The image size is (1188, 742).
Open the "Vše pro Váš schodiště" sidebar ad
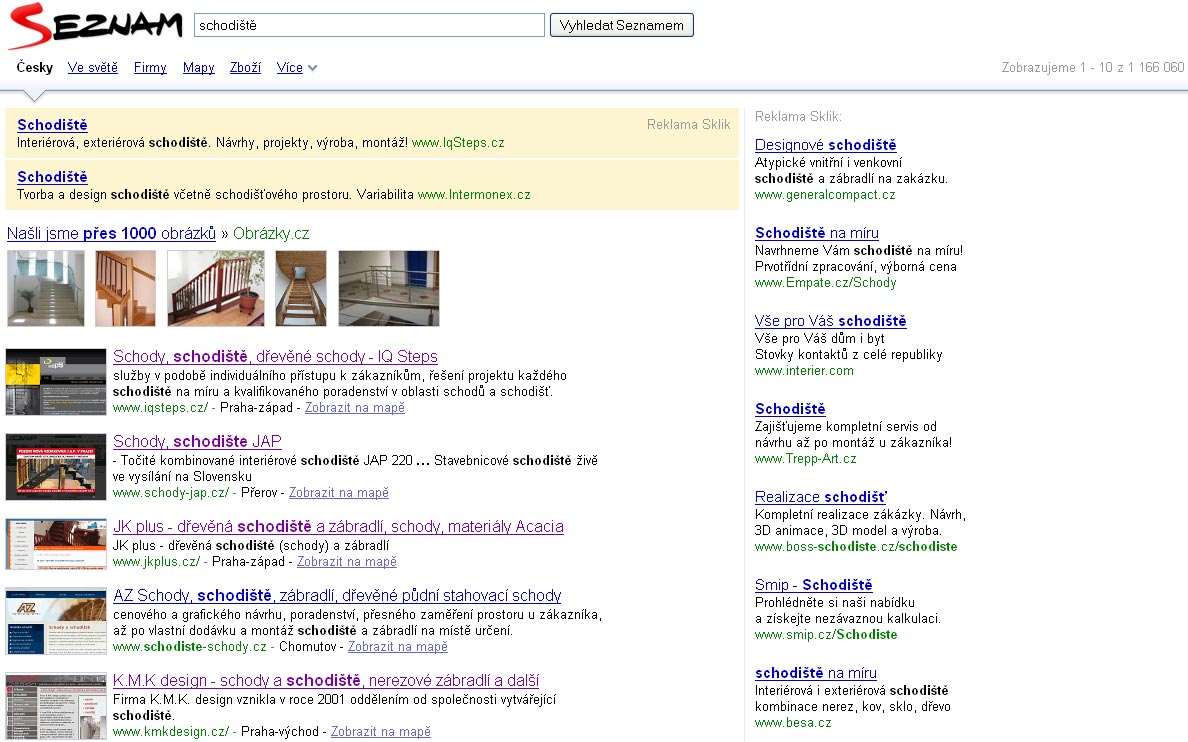[830, 321]
